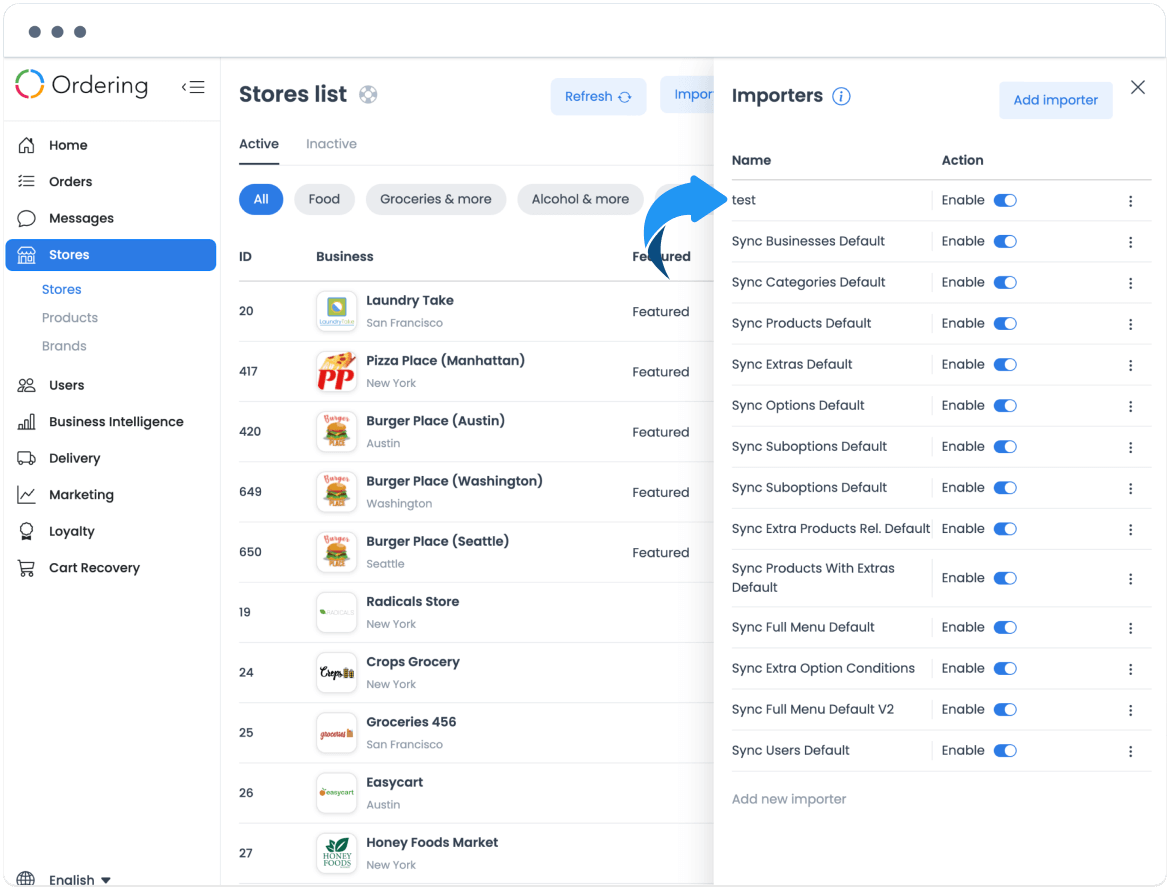The image size is (1170, 890).
Task: Switch to the Inactive stores tab
Action: (331, 144)
